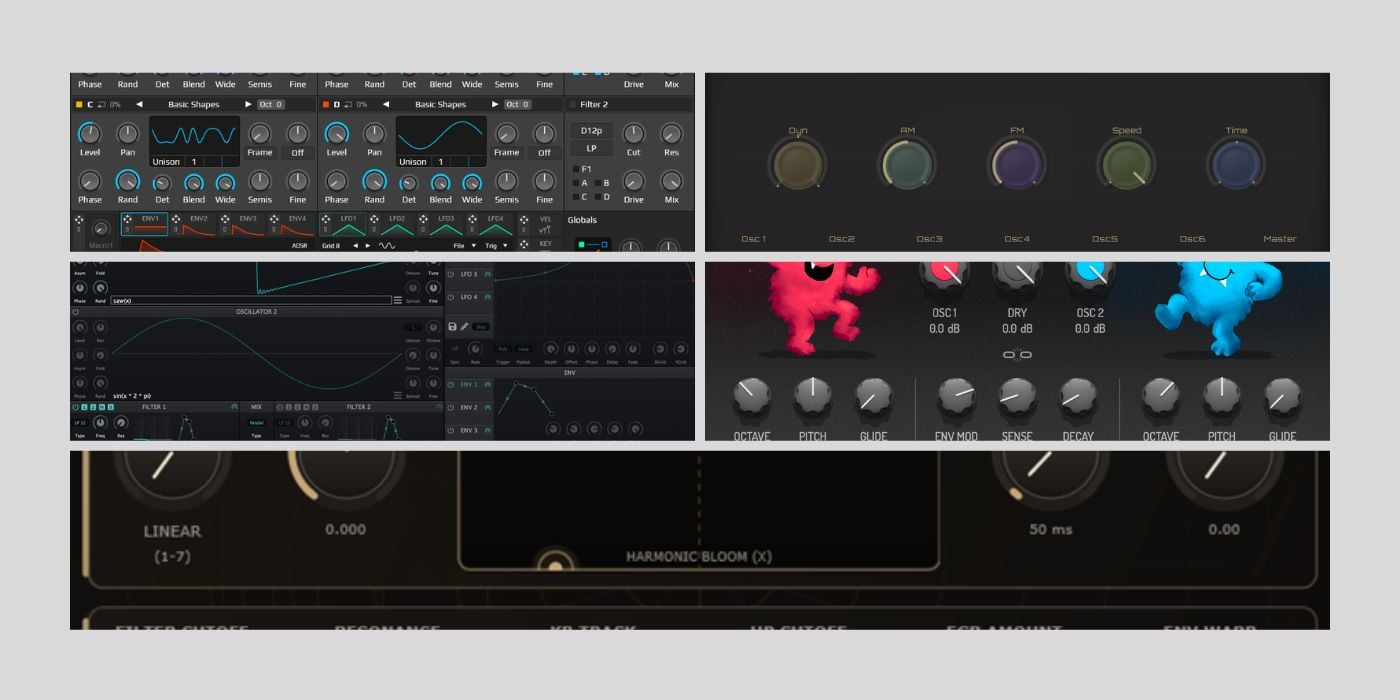Toggle the LFO 3 power icon

pyautogui.click(x=450, y=274)
